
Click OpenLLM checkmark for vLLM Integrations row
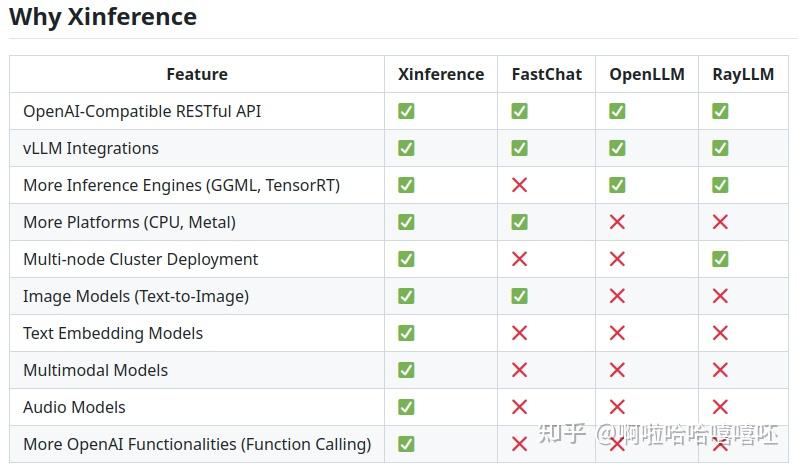(x=617, y=148)
